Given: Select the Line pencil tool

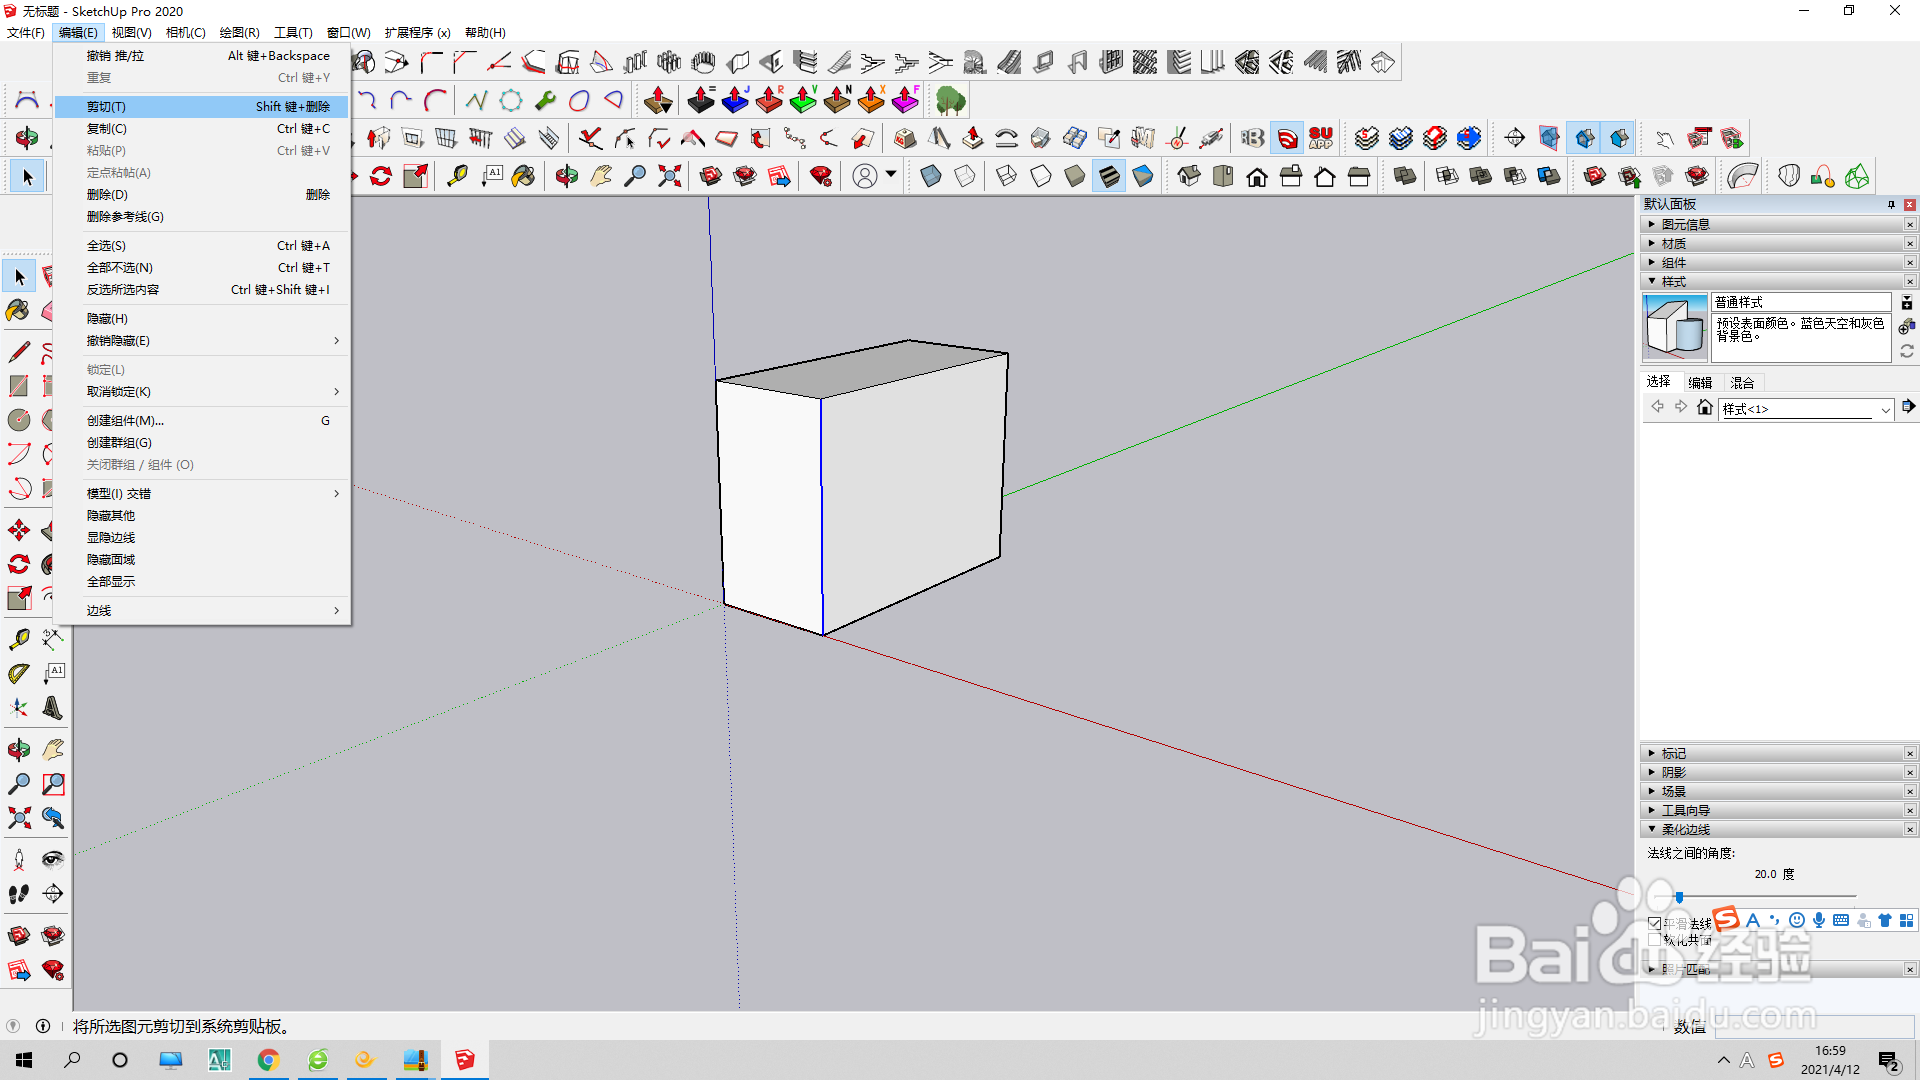Looking at the screenshot, I should 18,352.
